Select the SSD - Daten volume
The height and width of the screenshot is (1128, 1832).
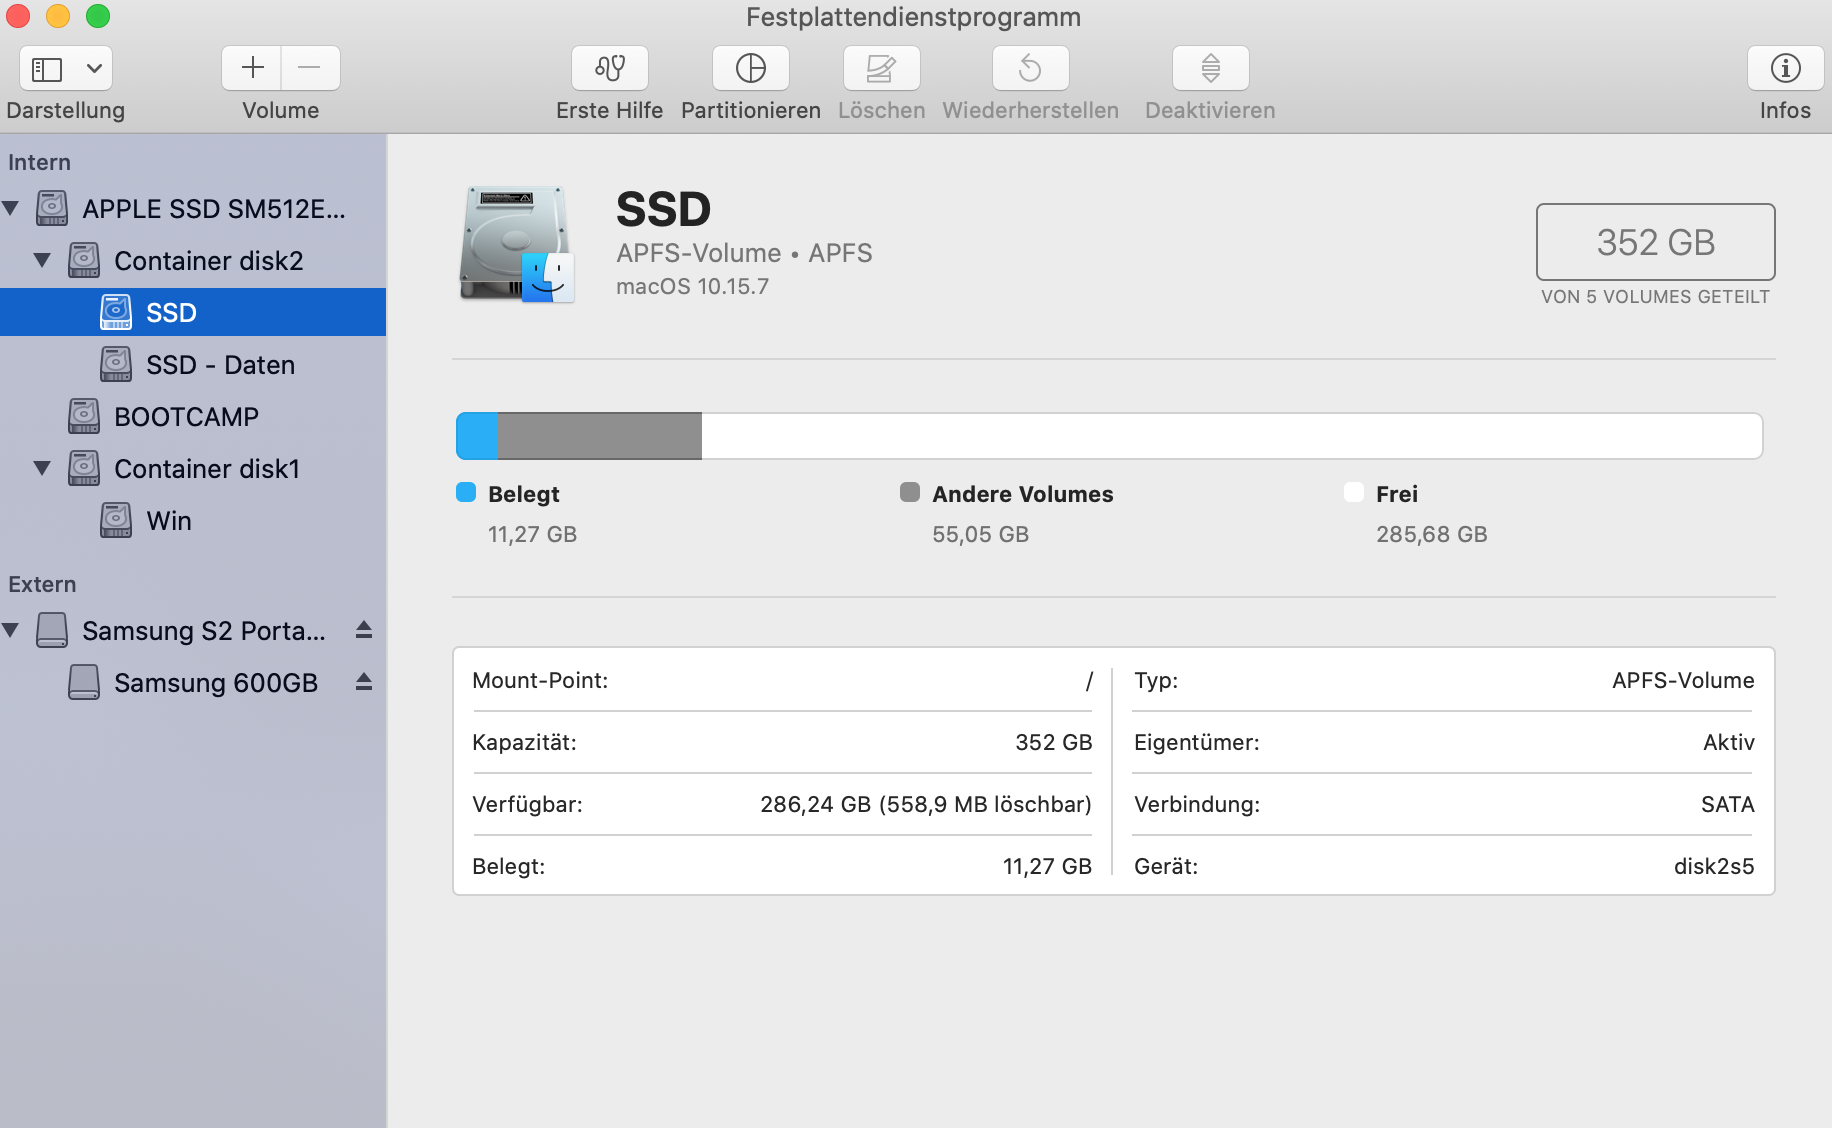pos(220,365)
